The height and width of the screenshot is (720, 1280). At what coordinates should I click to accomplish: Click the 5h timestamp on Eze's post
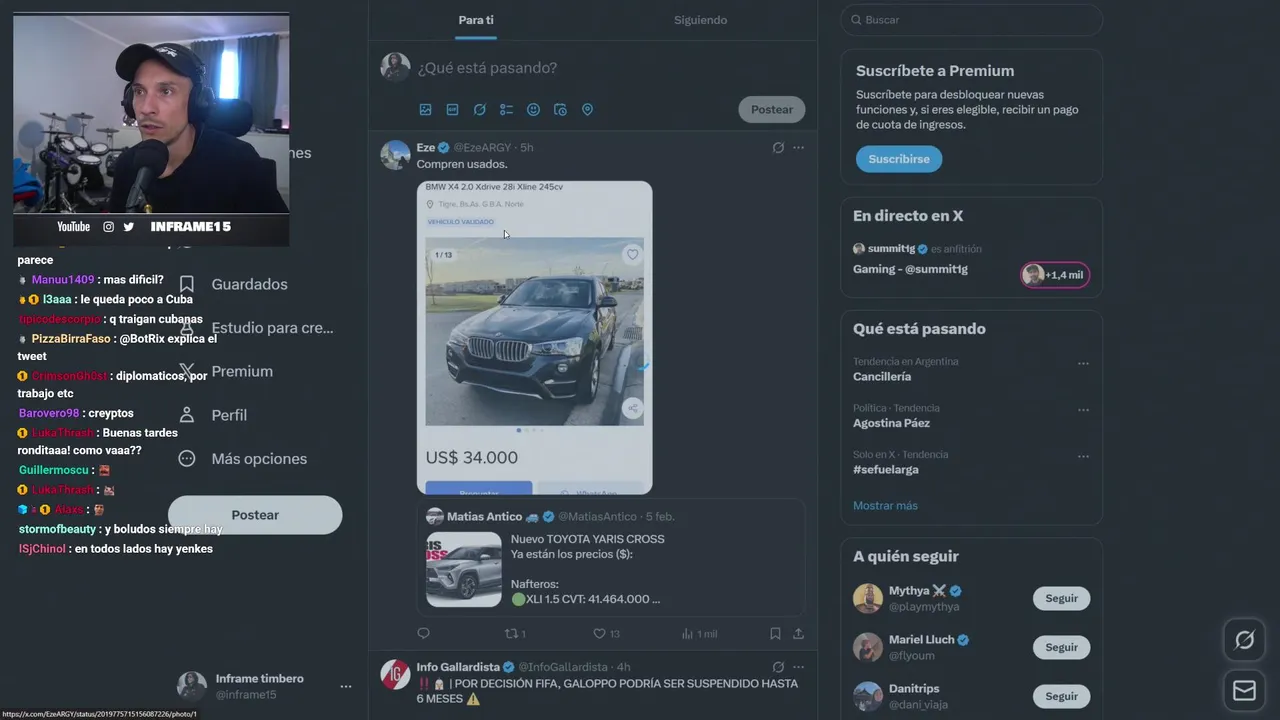click(x=527, y=148)
